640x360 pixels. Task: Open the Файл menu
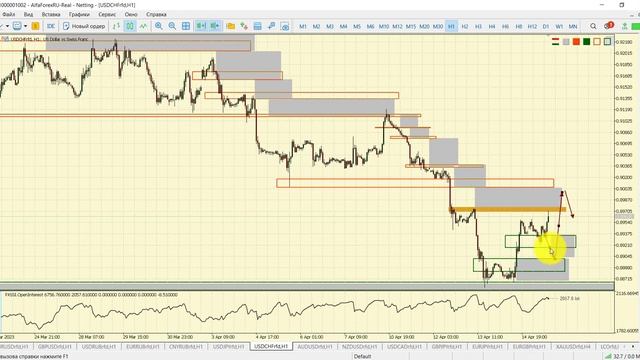[8, 14]
